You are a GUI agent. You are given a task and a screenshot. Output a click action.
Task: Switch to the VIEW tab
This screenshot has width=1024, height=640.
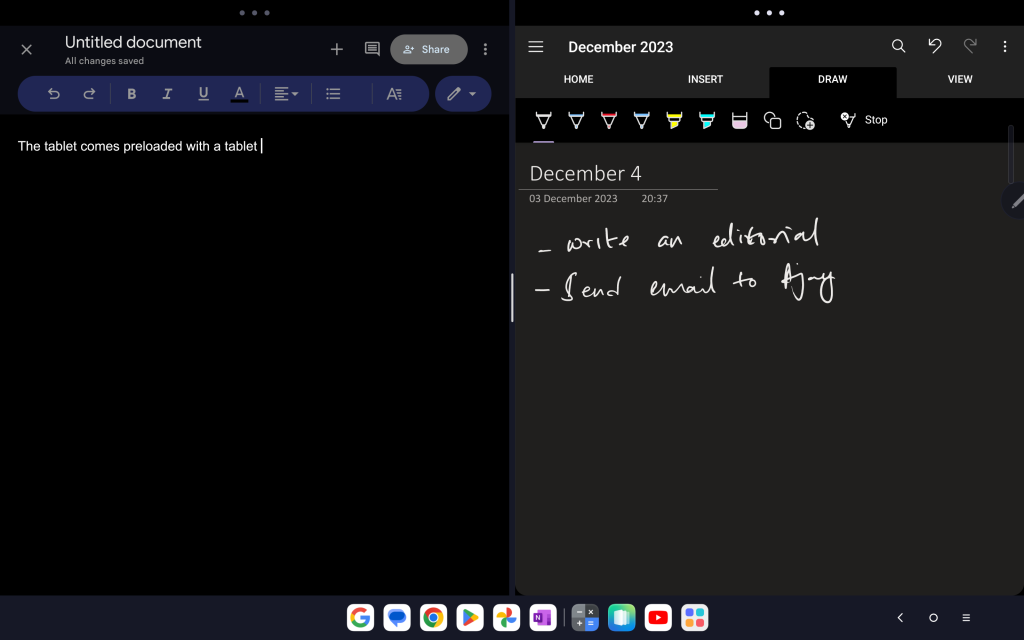(959, 79)
